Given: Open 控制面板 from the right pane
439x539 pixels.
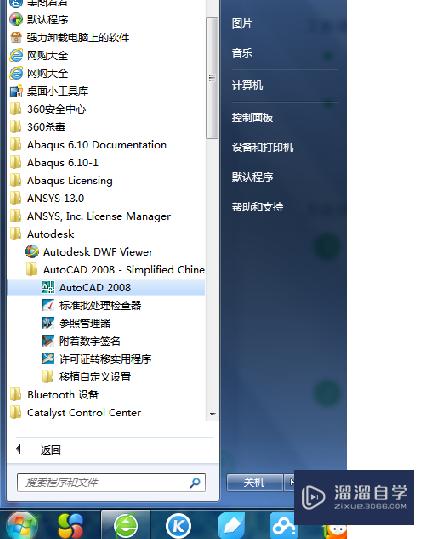Looking at the screenshot, I should point(252,118).
